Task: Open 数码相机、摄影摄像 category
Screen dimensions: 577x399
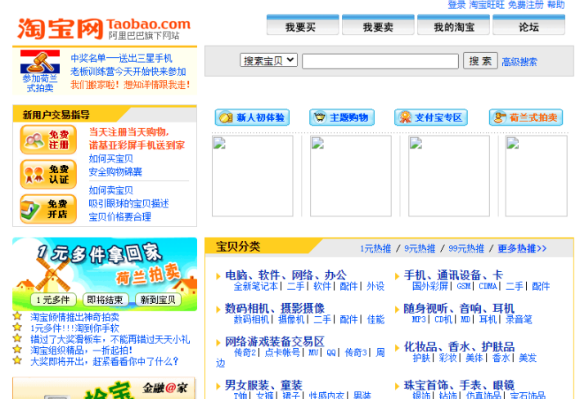Action: [275, 308]
